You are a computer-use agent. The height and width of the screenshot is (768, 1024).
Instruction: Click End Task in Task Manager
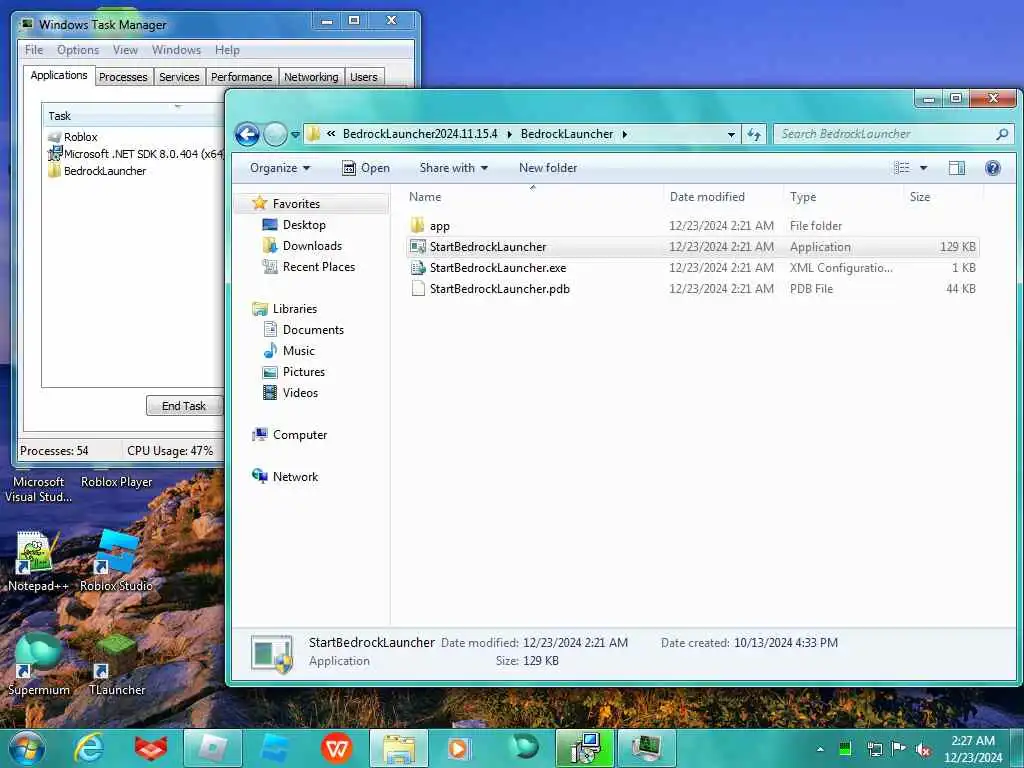point(184,406)
